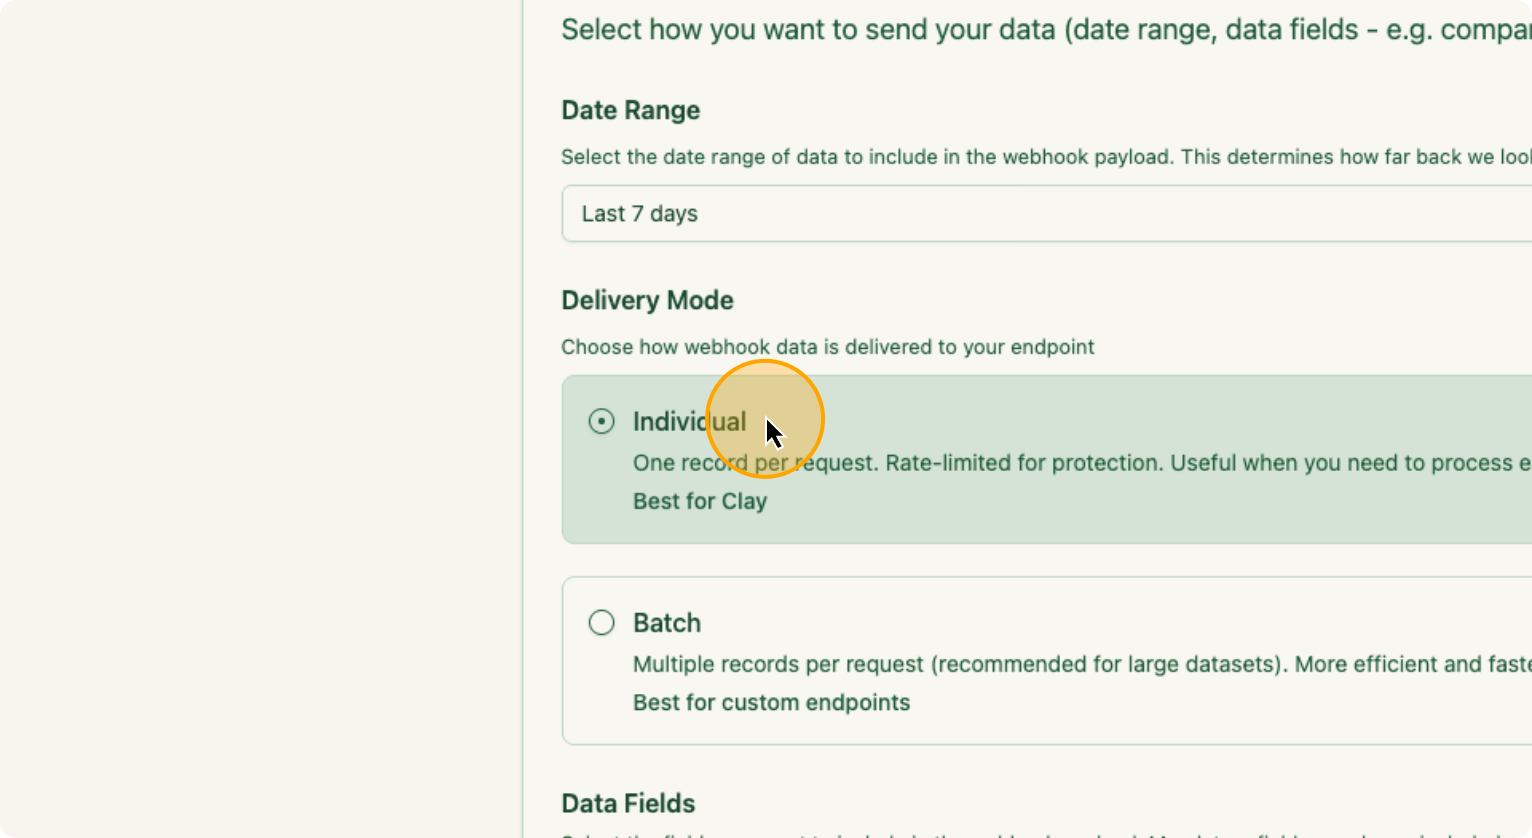Click the Best for custom endpoints label
The height and width of the screenshot is (838, 1532).
pyautogui.click(x=770, y=702)
